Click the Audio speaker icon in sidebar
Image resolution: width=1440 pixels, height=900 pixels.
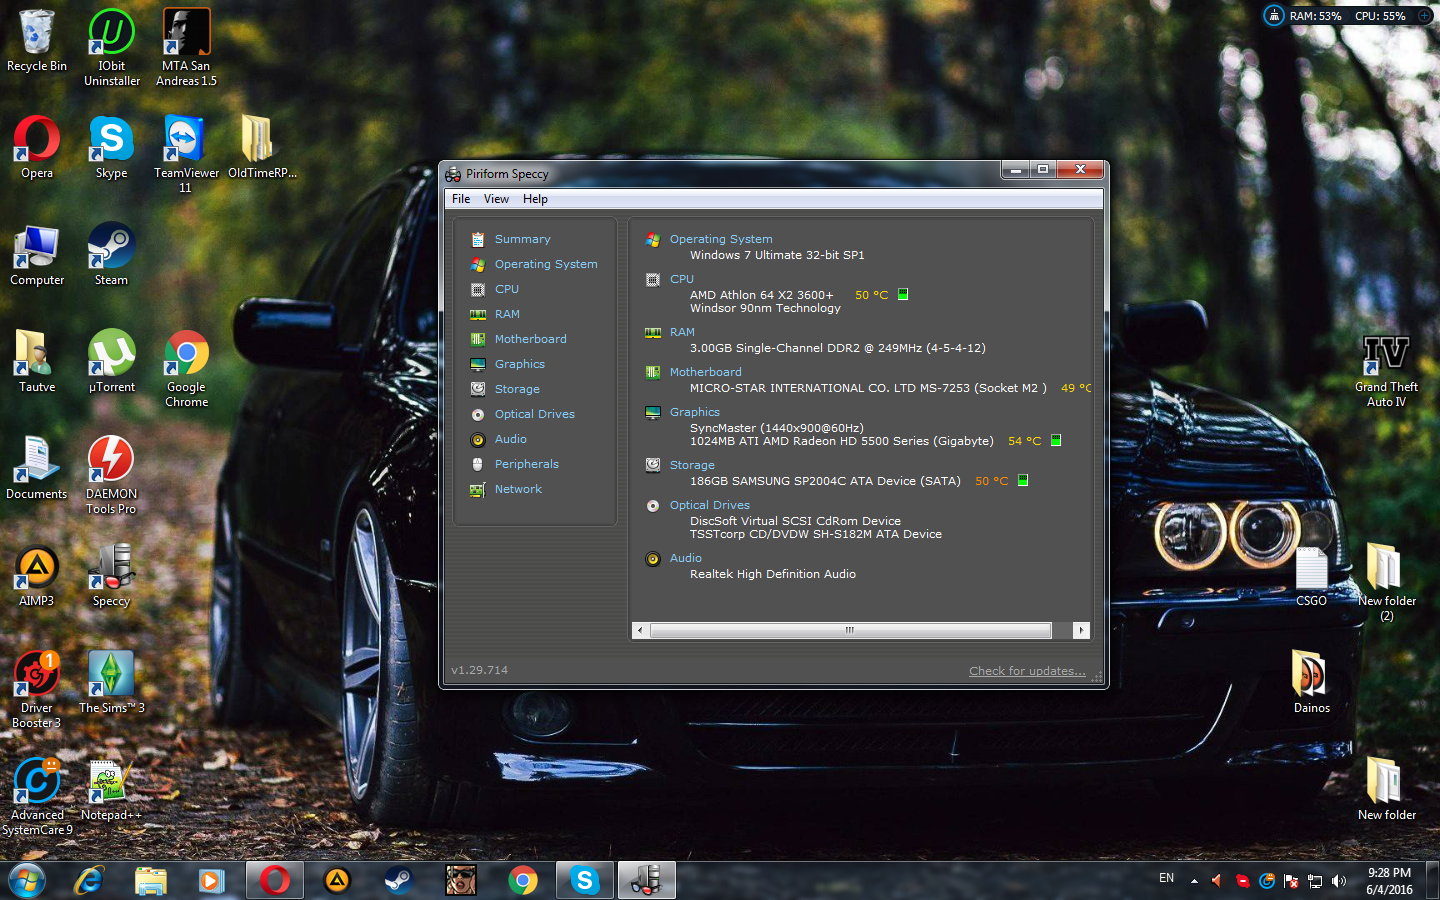[x=478, y=439]
